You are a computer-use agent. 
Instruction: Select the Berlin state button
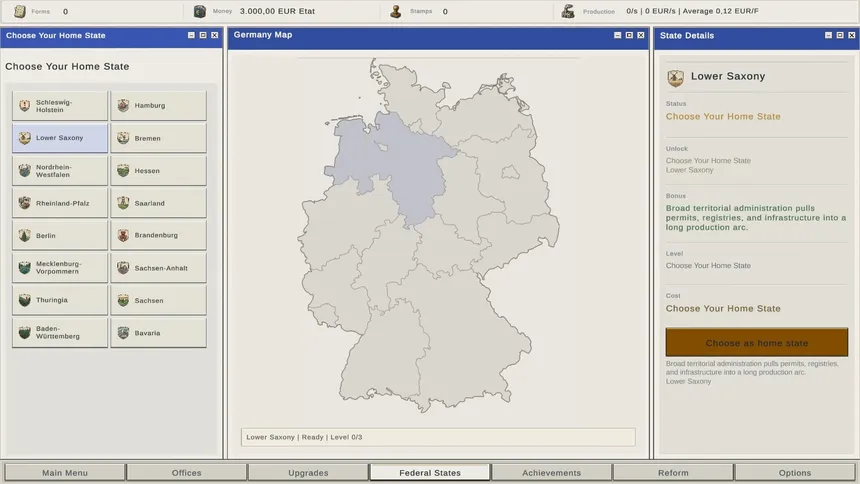[60, 235]
